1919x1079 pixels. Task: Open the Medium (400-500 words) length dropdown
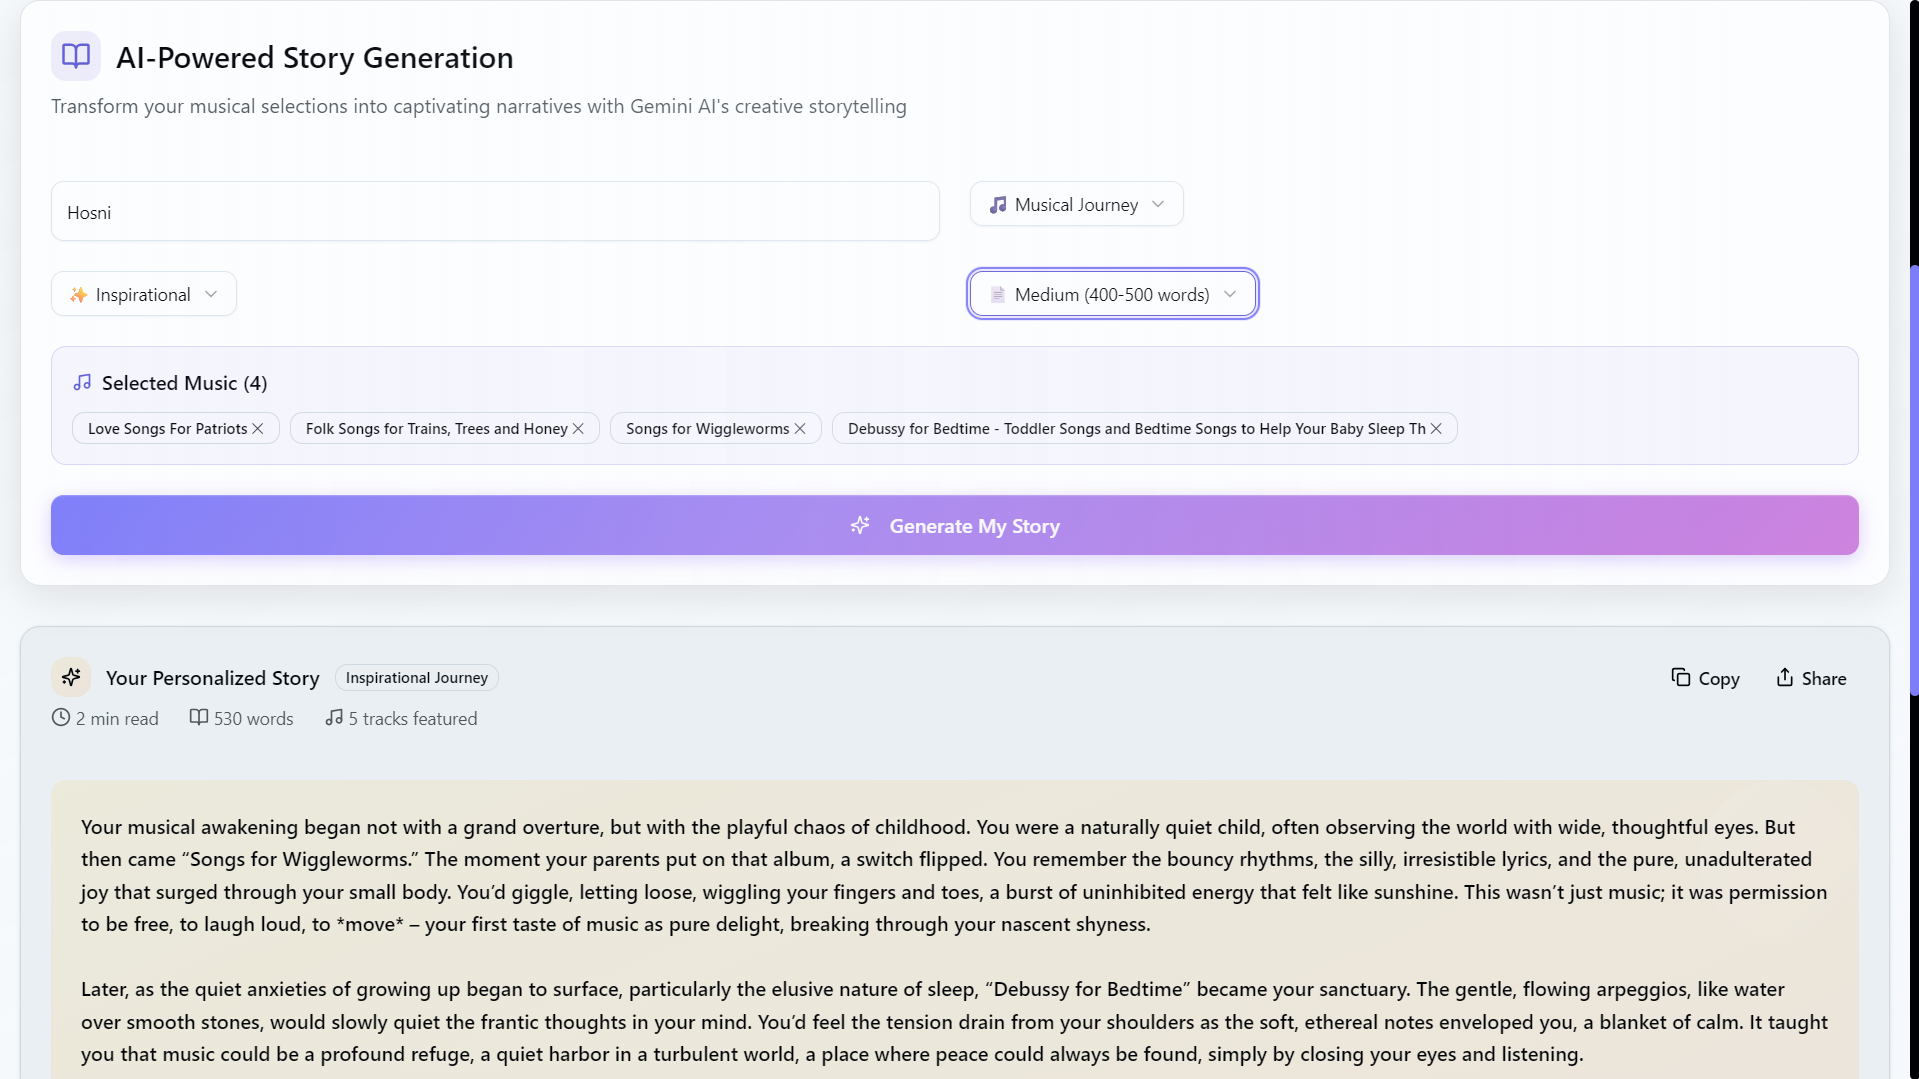click(1112, 294)
